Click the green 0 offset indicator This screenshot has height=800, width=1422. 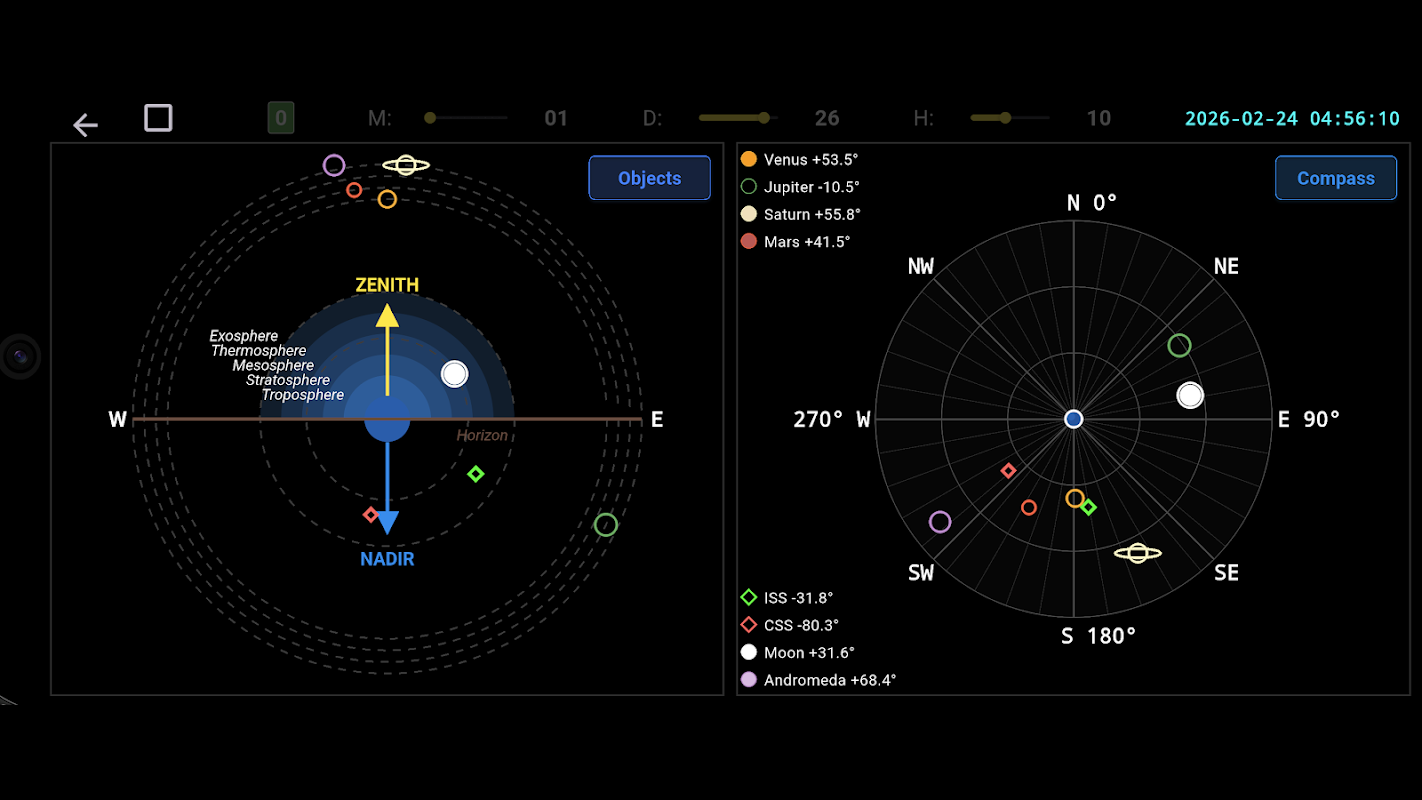tap(281, 118)
